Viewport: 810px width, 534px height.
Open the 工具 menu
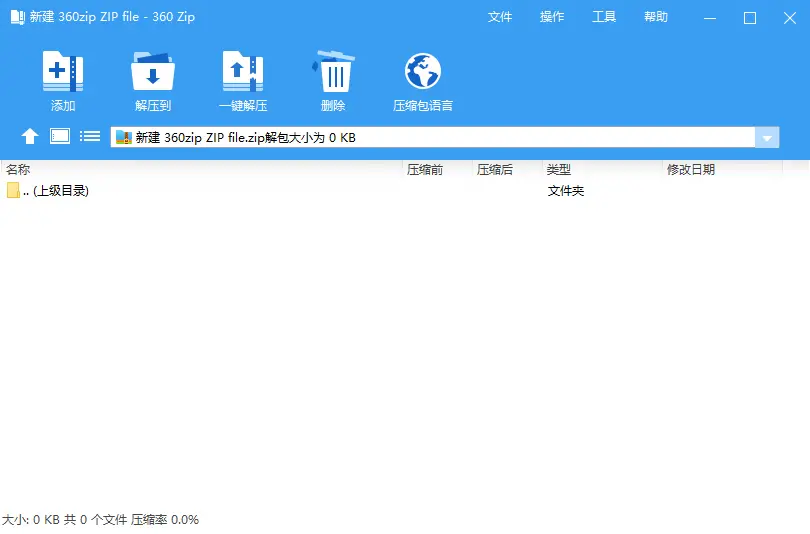[x=604, y=17]
